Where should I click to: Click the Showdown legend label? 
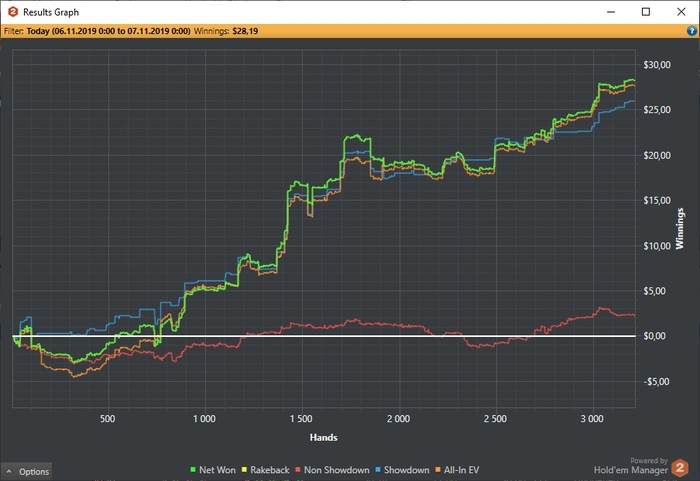(406, 470)
